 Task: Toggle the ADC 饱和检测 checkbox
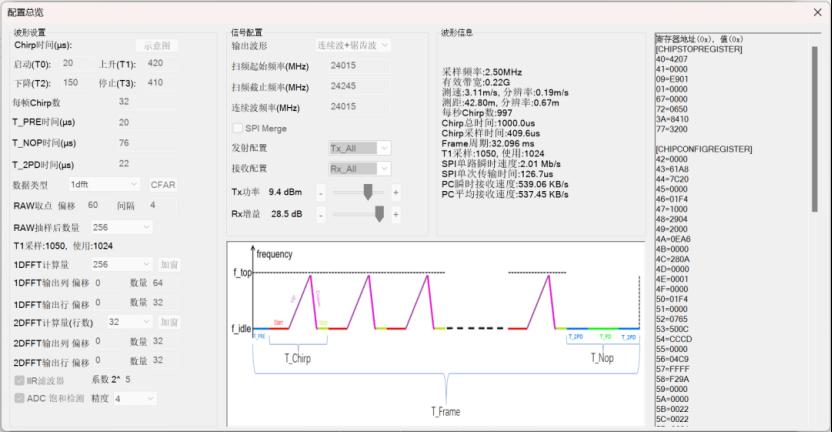click(20, 398)
